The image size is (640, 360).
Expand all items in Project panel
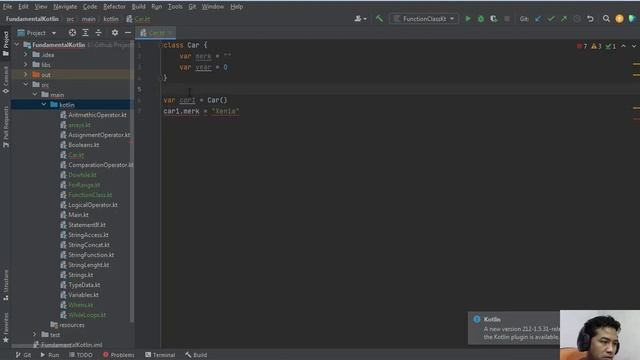coord(85,33)
